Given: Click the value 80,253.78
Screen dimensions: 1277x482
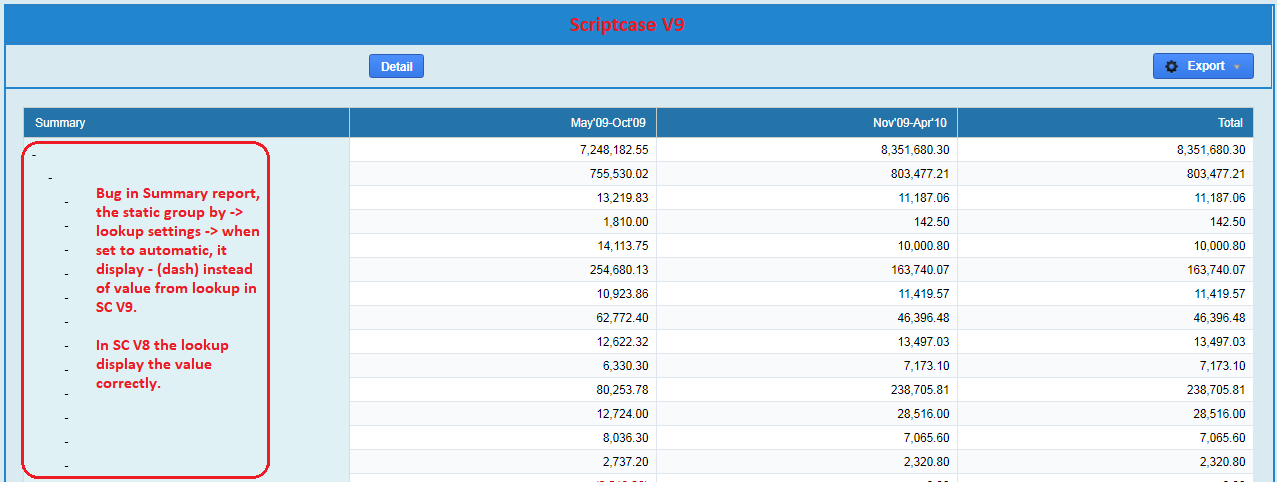Looking at the screenshot, I should (623, 390).
